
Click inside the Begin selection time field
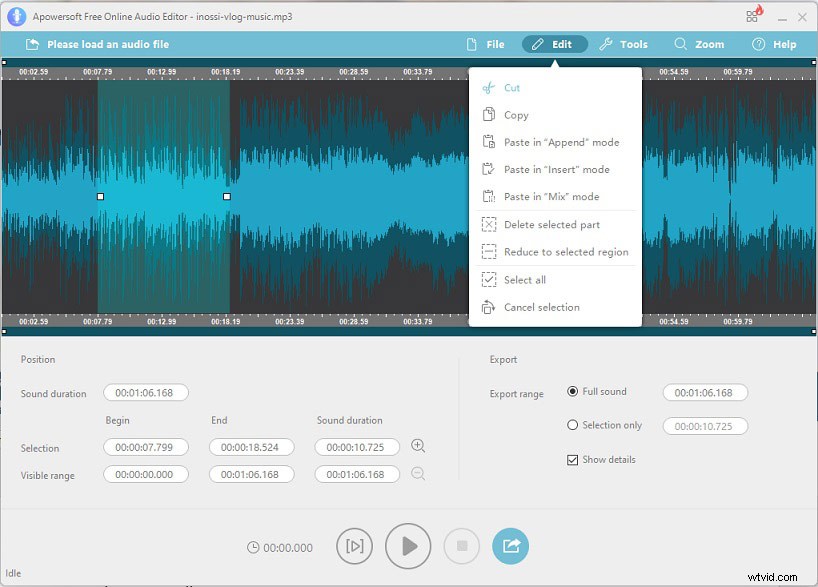point(145,446)
